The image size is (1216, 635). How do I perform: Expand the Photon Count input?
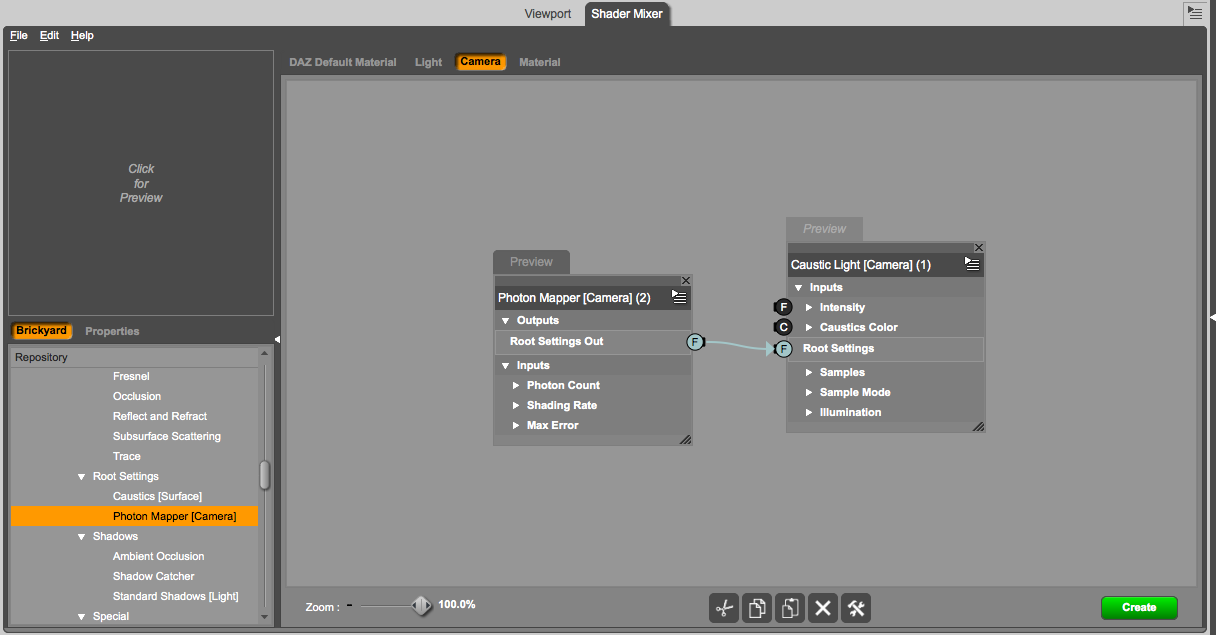point(517,386)
